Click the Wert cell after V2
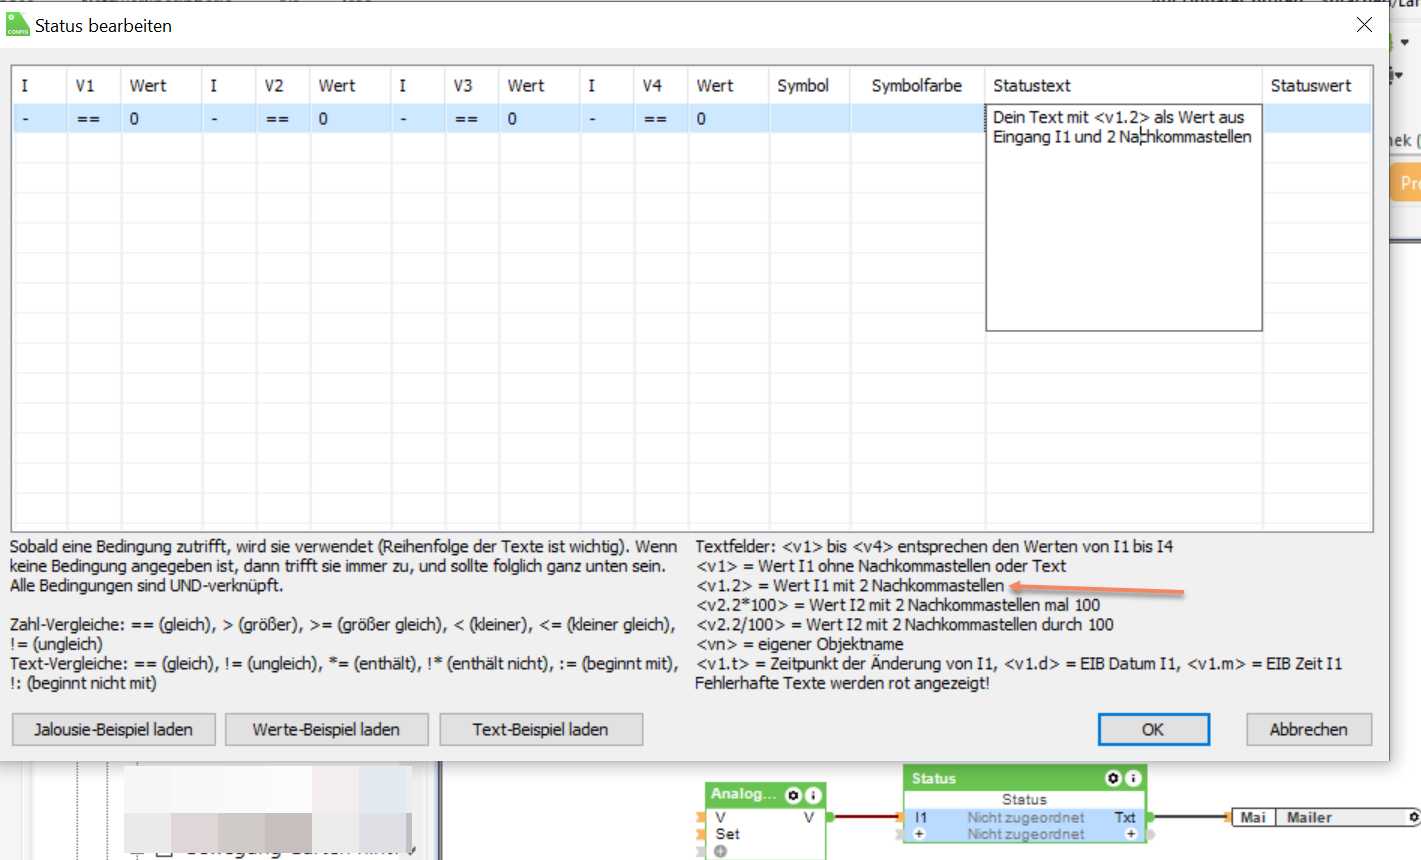The width and height of the screenshot is (1421, 860). (351, 119)
